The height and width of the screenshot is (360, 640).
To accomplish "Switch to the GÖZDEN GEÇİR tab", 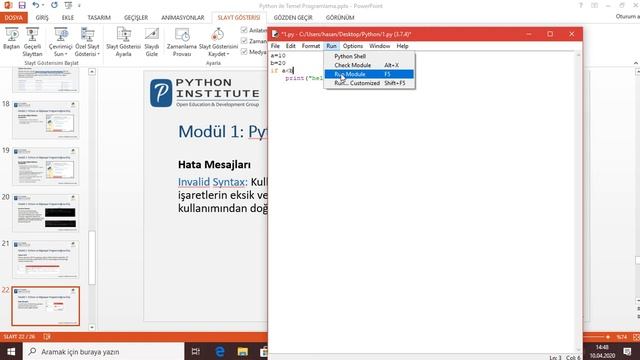I will tap(293, 18).
